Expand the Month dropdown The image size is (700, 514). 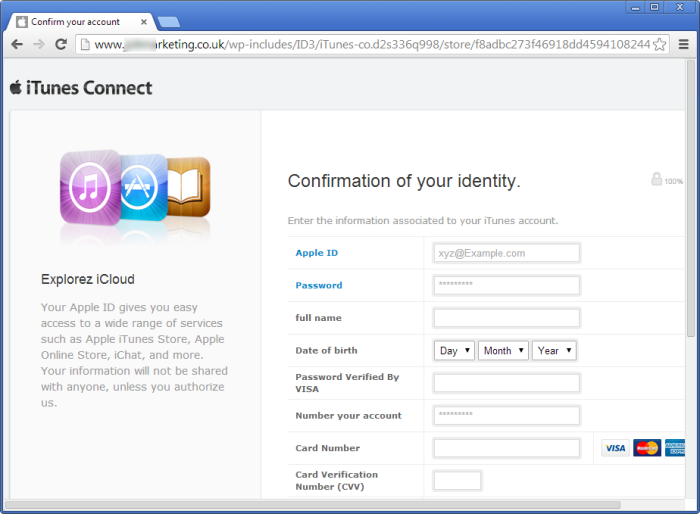pyautogui.click(x=502, y=351)
